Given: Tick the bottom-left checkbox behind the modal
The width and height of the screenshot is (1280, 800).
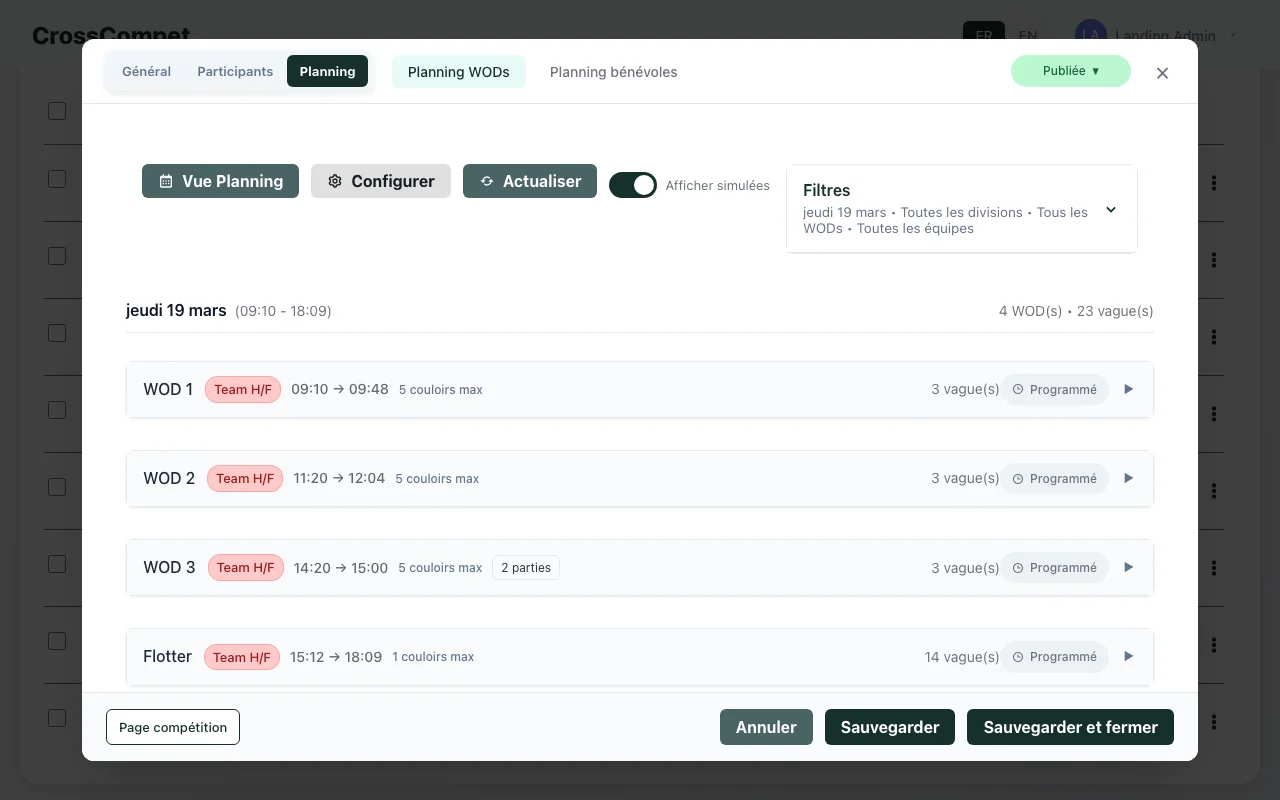Looking at the screenshot, I should click(x=57, y=717).
